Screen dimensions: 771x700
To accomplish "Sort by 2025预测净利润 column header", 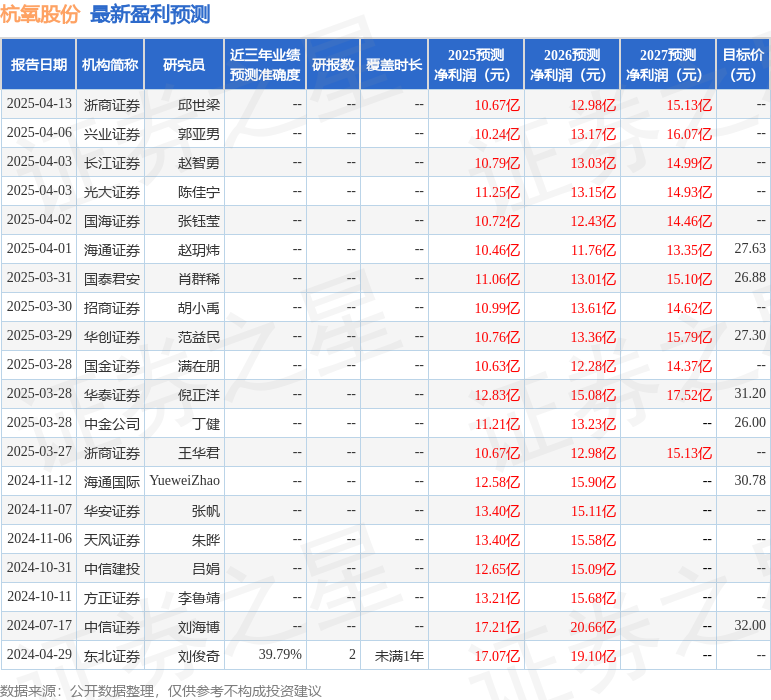I will tap(476, 65).
